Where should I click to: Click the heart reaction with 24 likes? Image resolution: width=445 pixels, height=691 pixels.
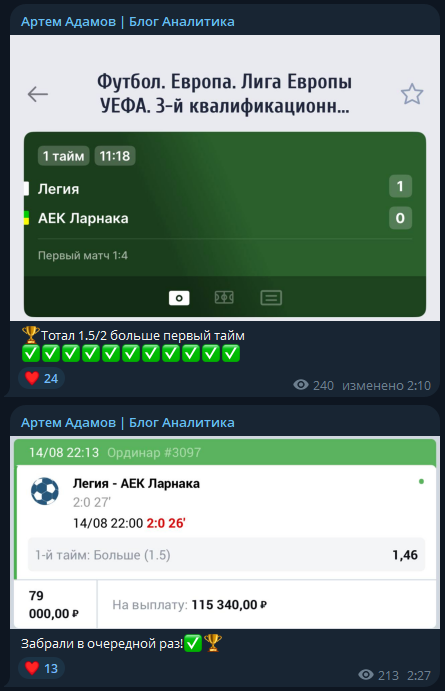tap(41, 378)
